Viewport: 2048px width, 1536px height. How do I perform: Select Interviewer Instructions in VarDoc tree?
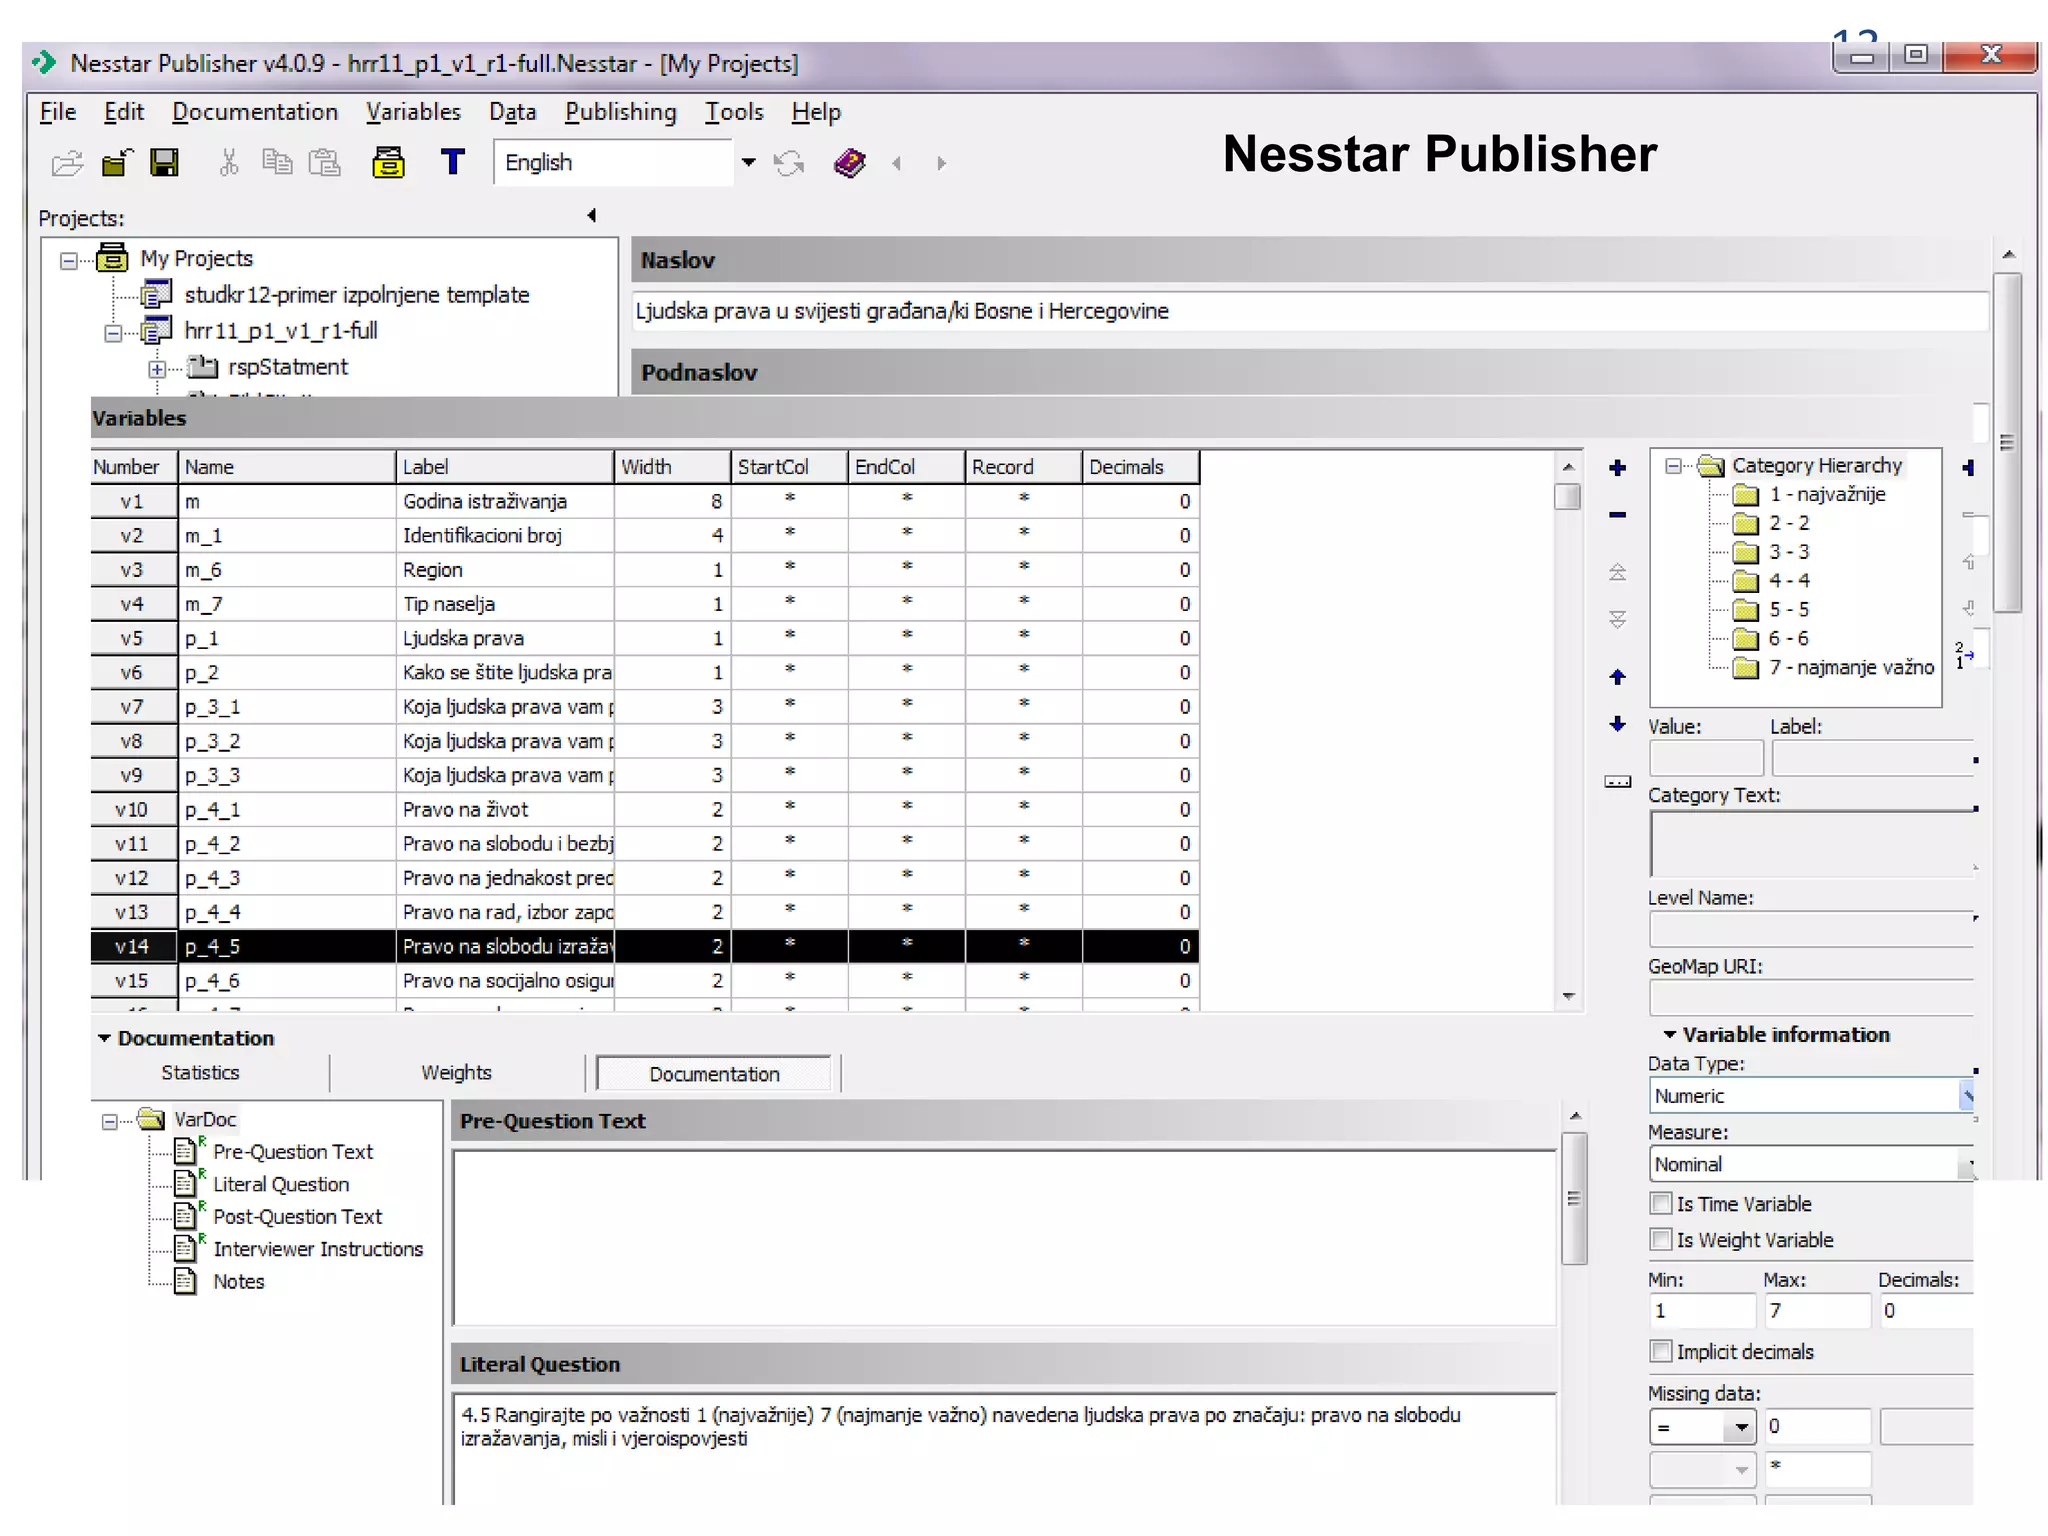[x=318, y=1249]
